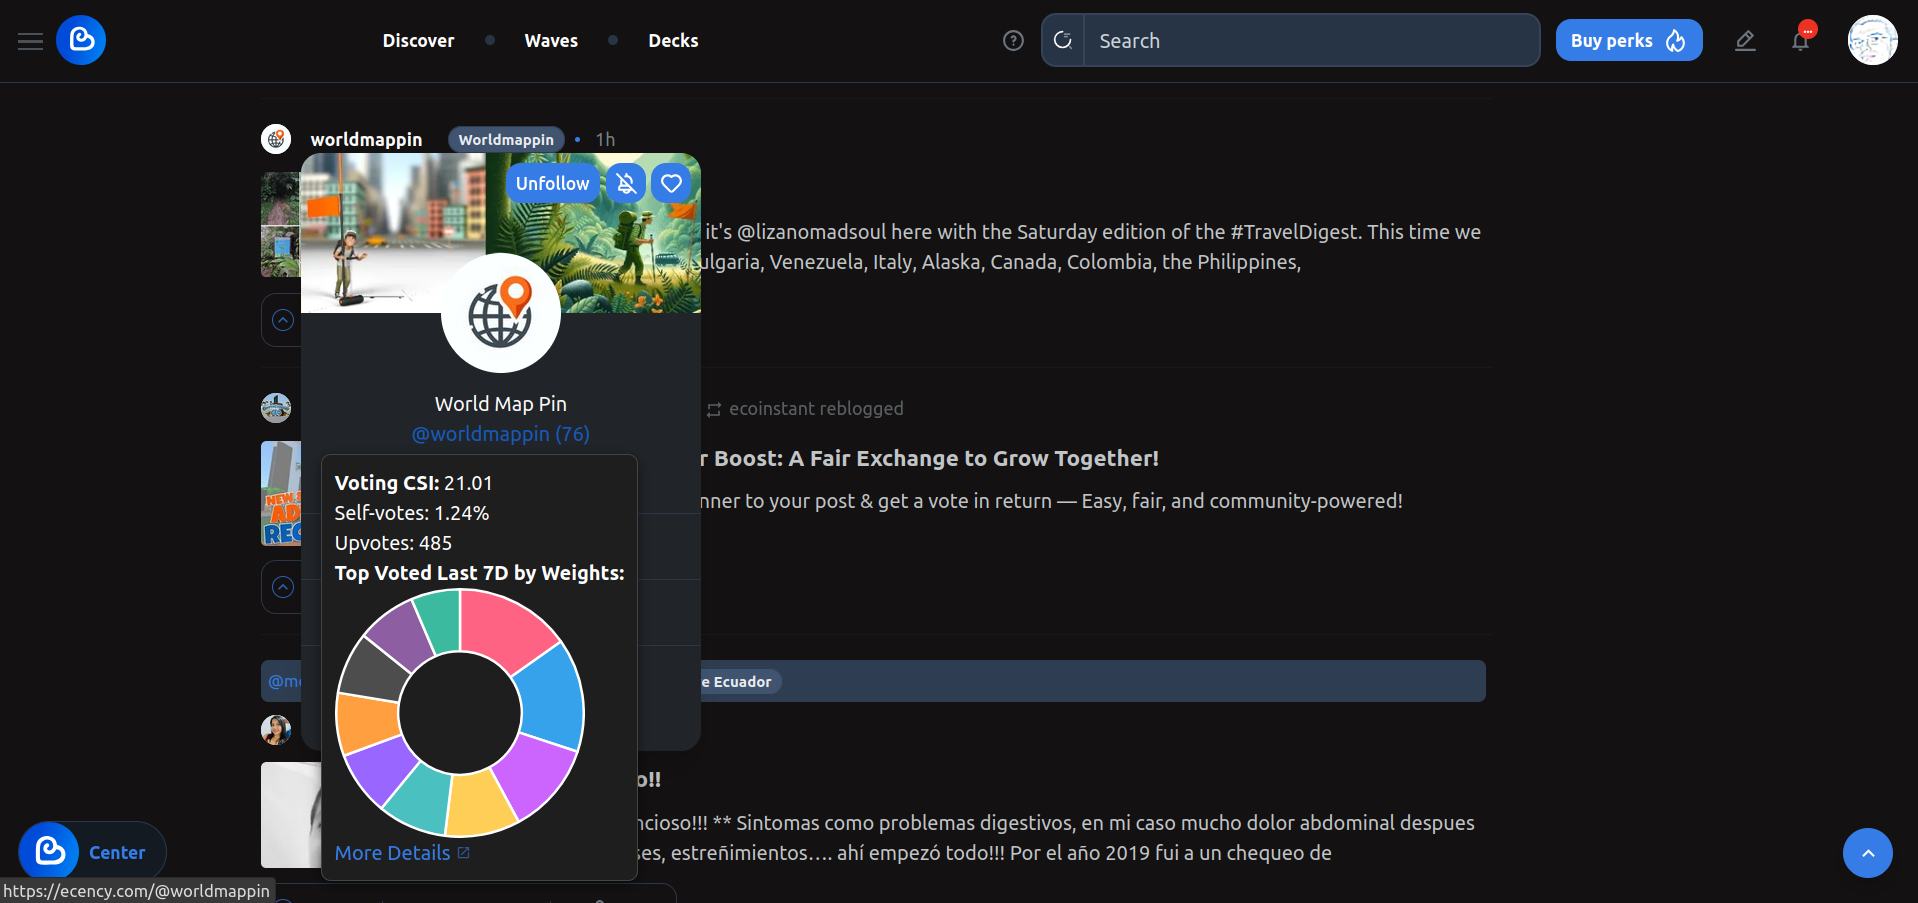This screenshot has width=1918, height=903.
Task: Click the pencil write-post icon
Action: [1745, 41]
